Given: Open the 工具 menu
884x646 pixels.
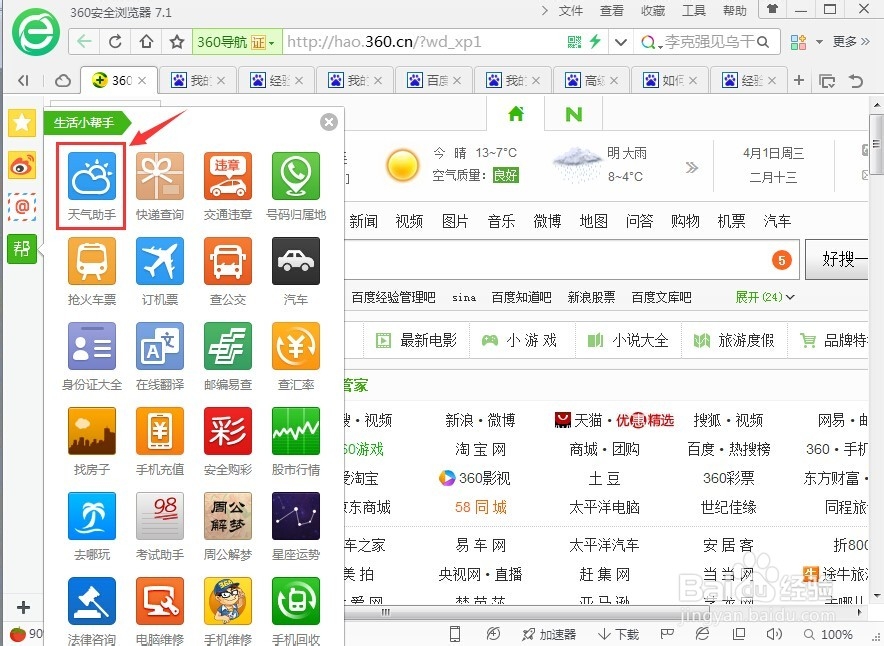Looking at the screenshot, I should tap(693, 11).
